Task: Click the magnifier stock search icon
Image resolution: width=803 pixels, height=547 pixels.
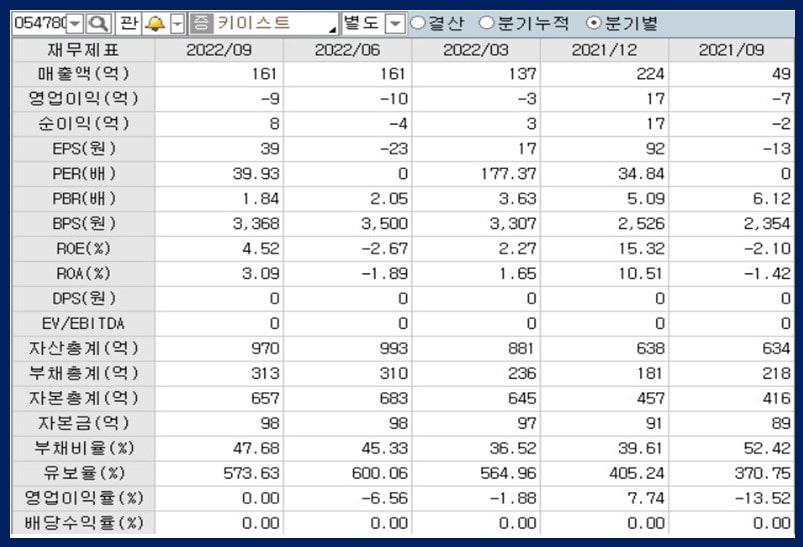Action: 98,23
